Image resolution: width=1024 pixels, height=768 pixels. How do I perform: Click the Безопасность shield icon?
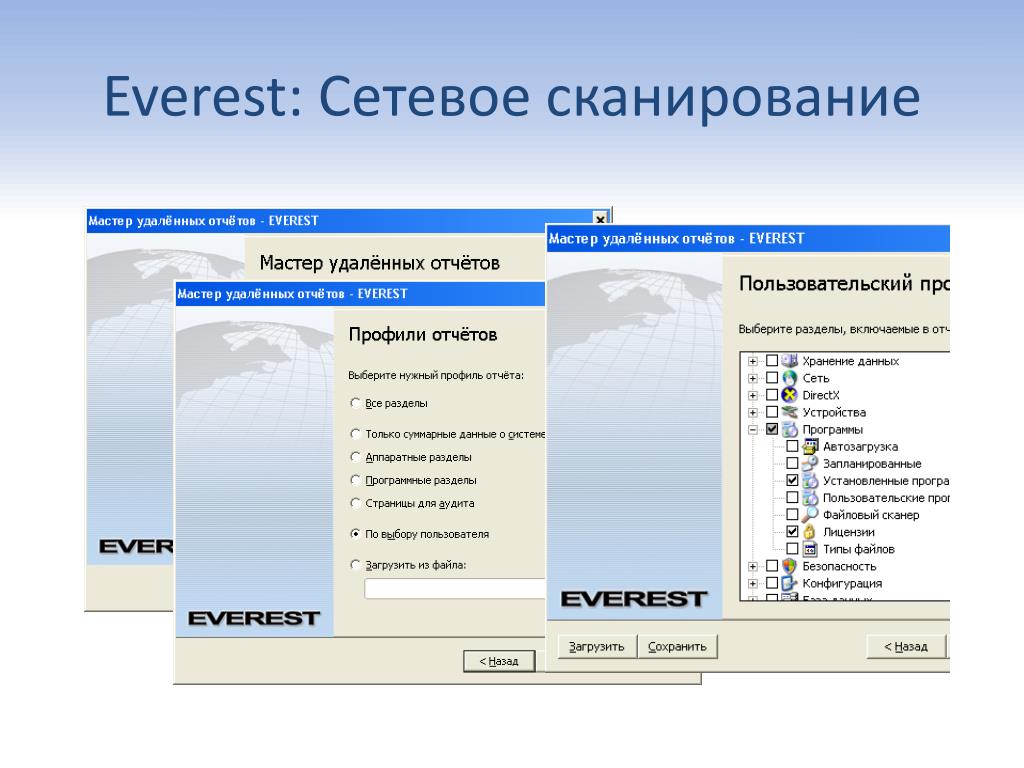pos(790,566)
